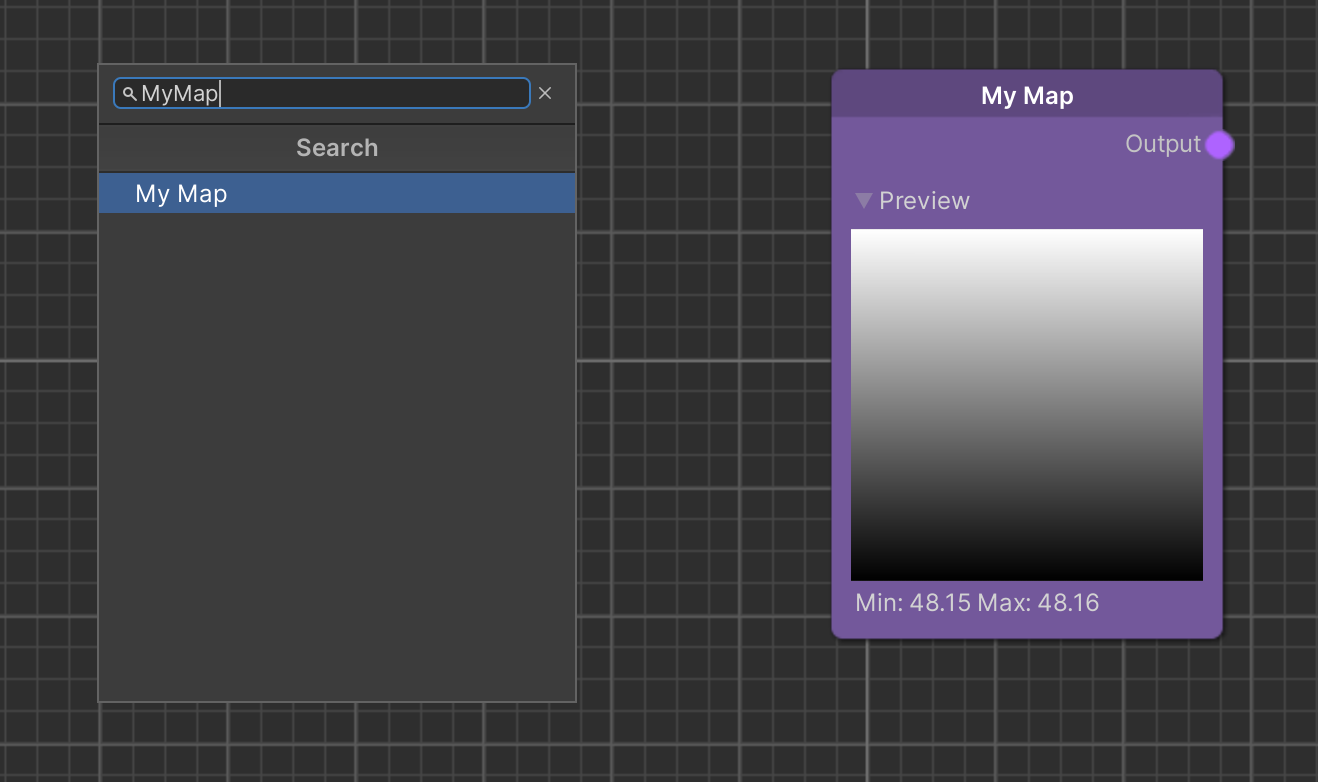Click the Search header in the popup

[x=337, y=148]
